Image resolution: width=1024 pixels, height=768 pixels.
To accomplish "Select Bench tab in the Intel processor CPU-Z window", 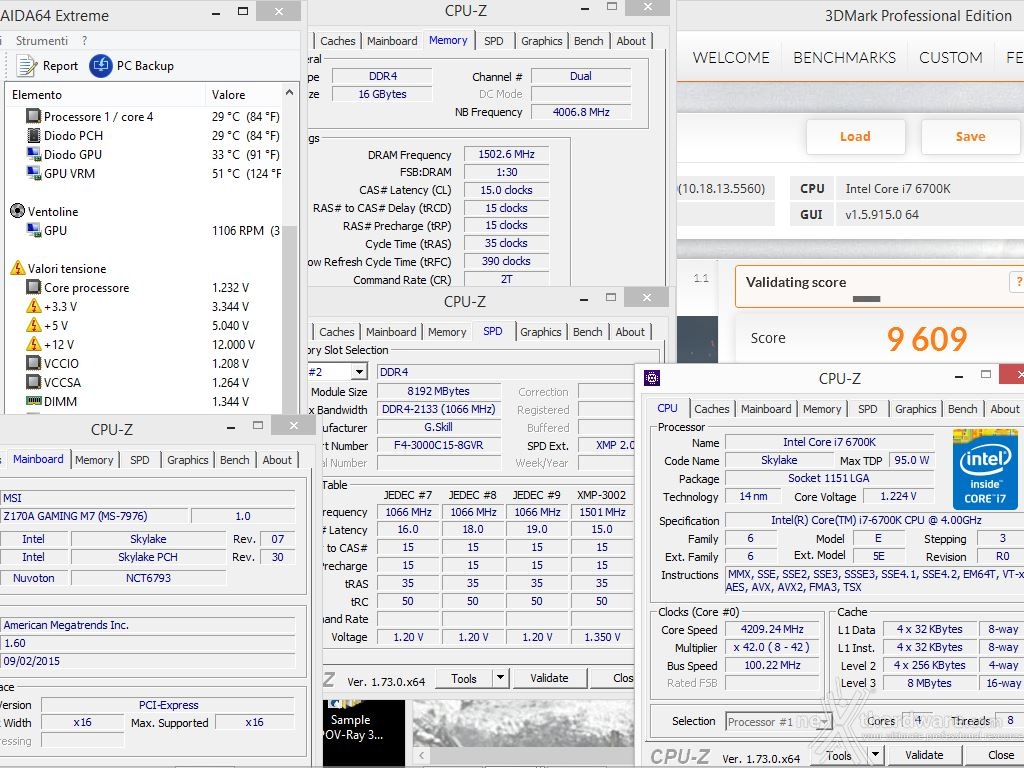I will point(963,409).
